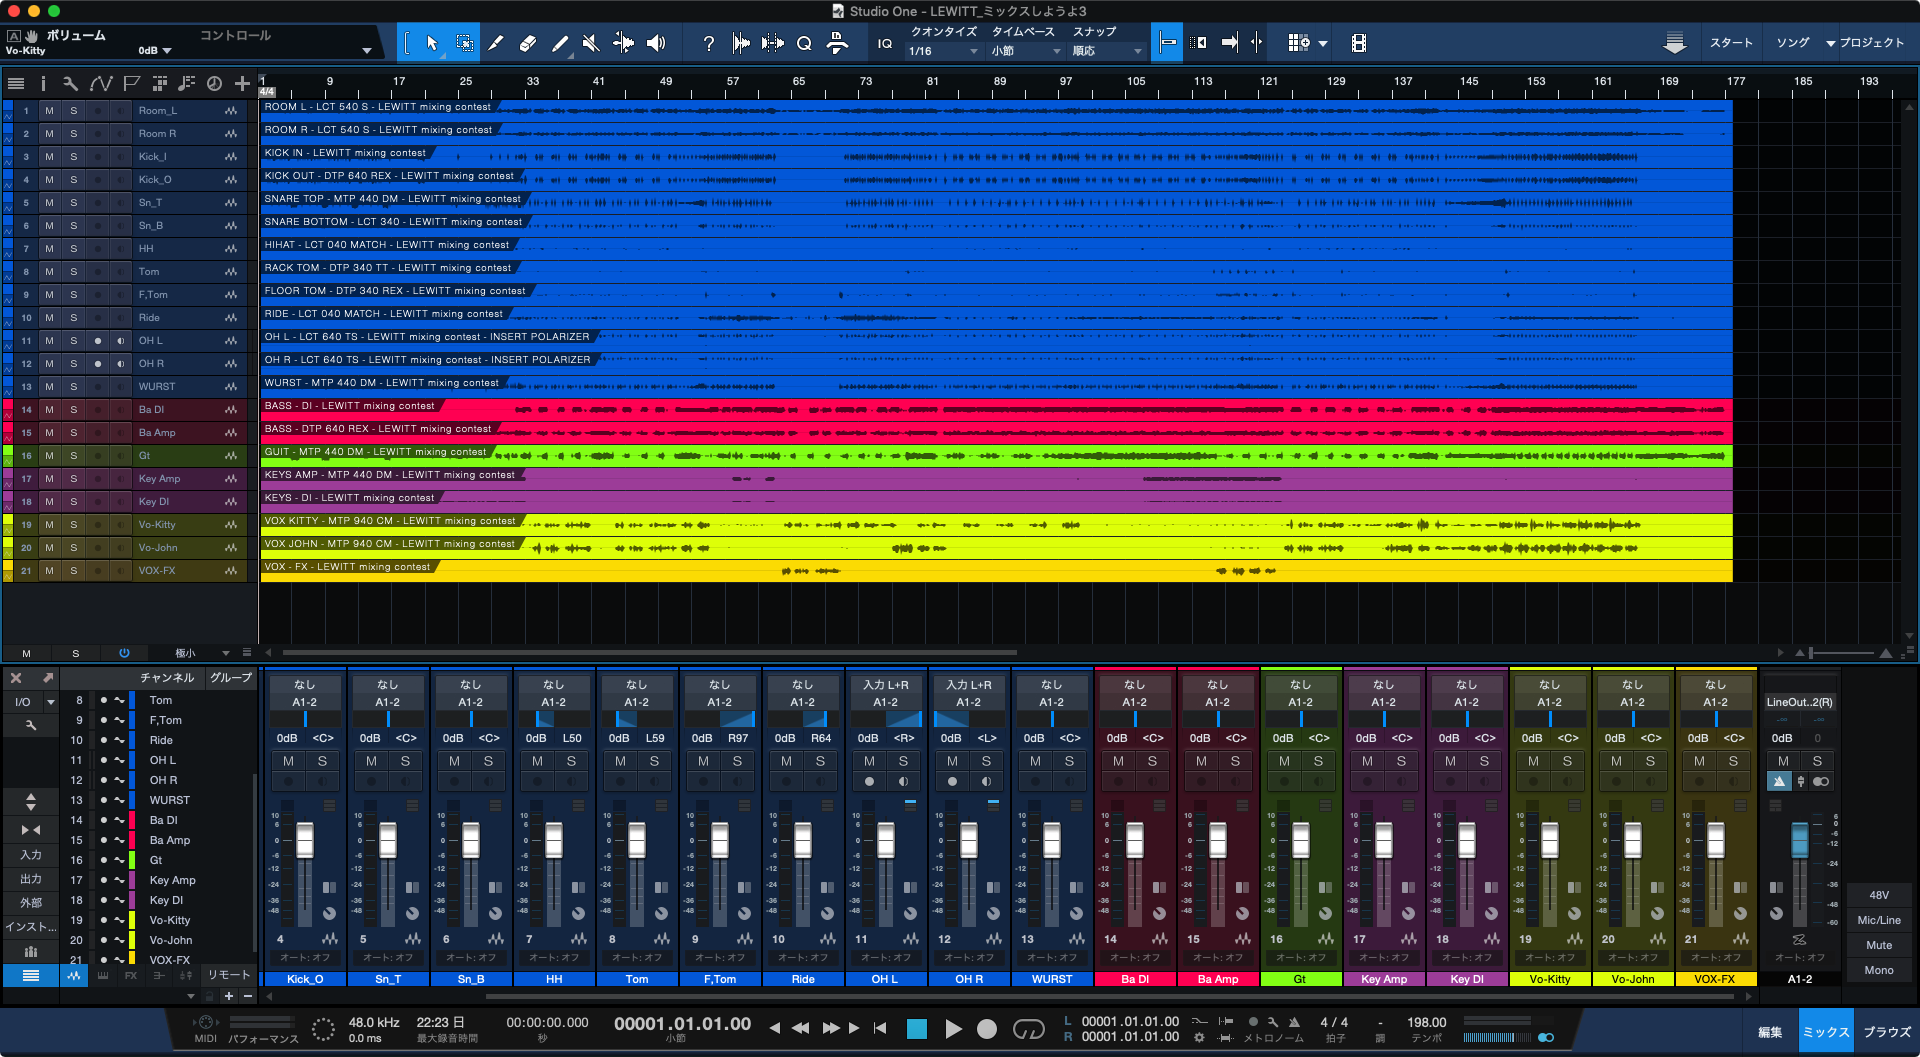
Task: Click the Record transport button
Action: click(x=987, y=1029)
